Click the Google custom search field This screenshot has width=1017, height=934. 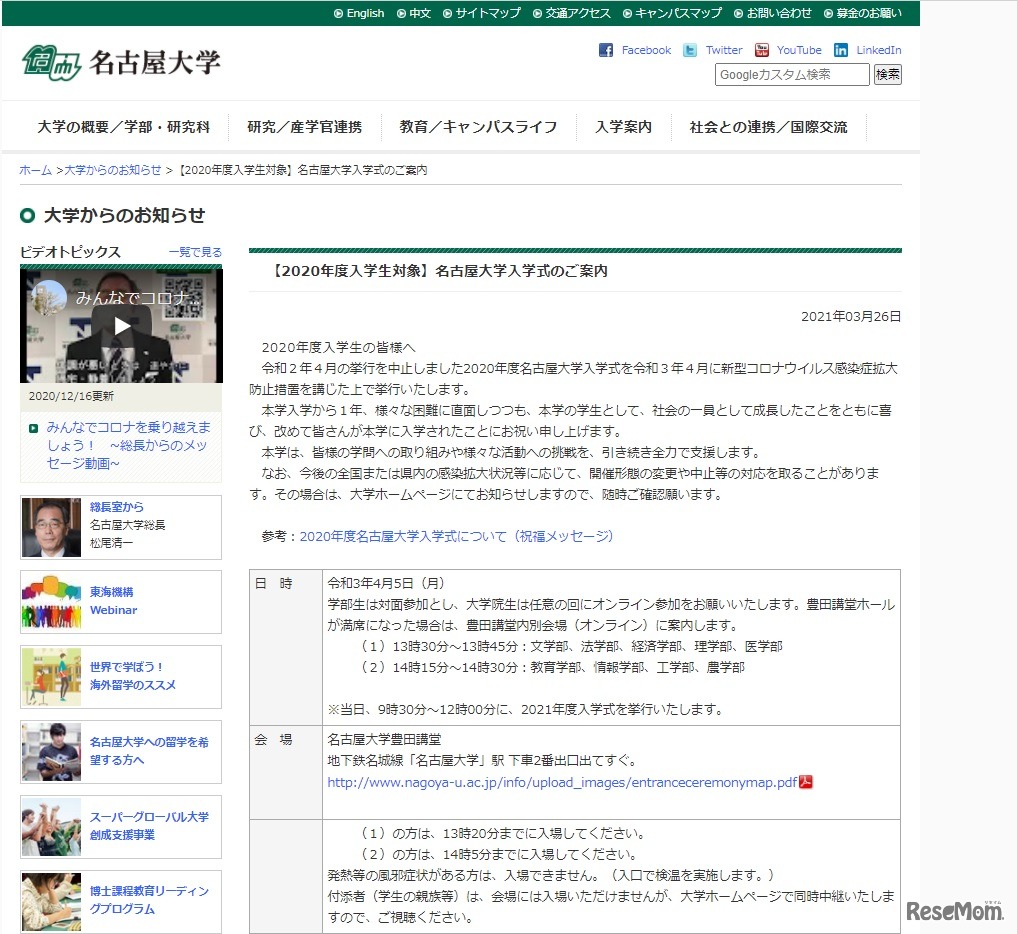tap(791, 75)
